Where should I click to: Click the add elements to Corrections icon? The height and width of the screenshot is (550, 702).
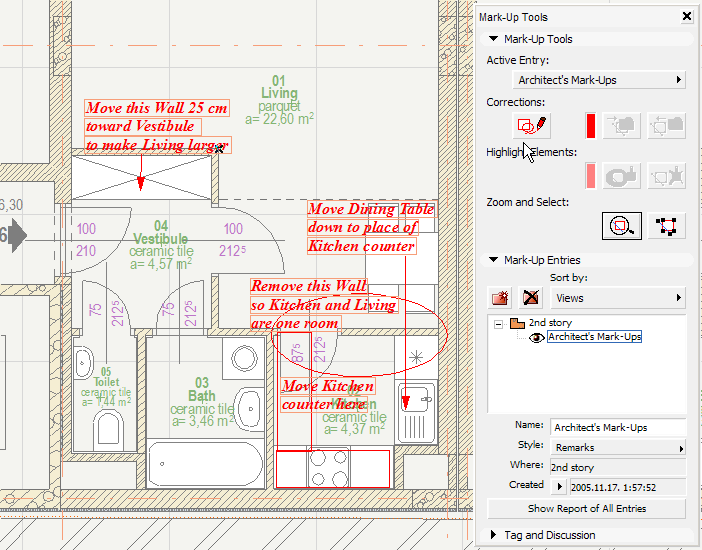(x=621, y=125)
